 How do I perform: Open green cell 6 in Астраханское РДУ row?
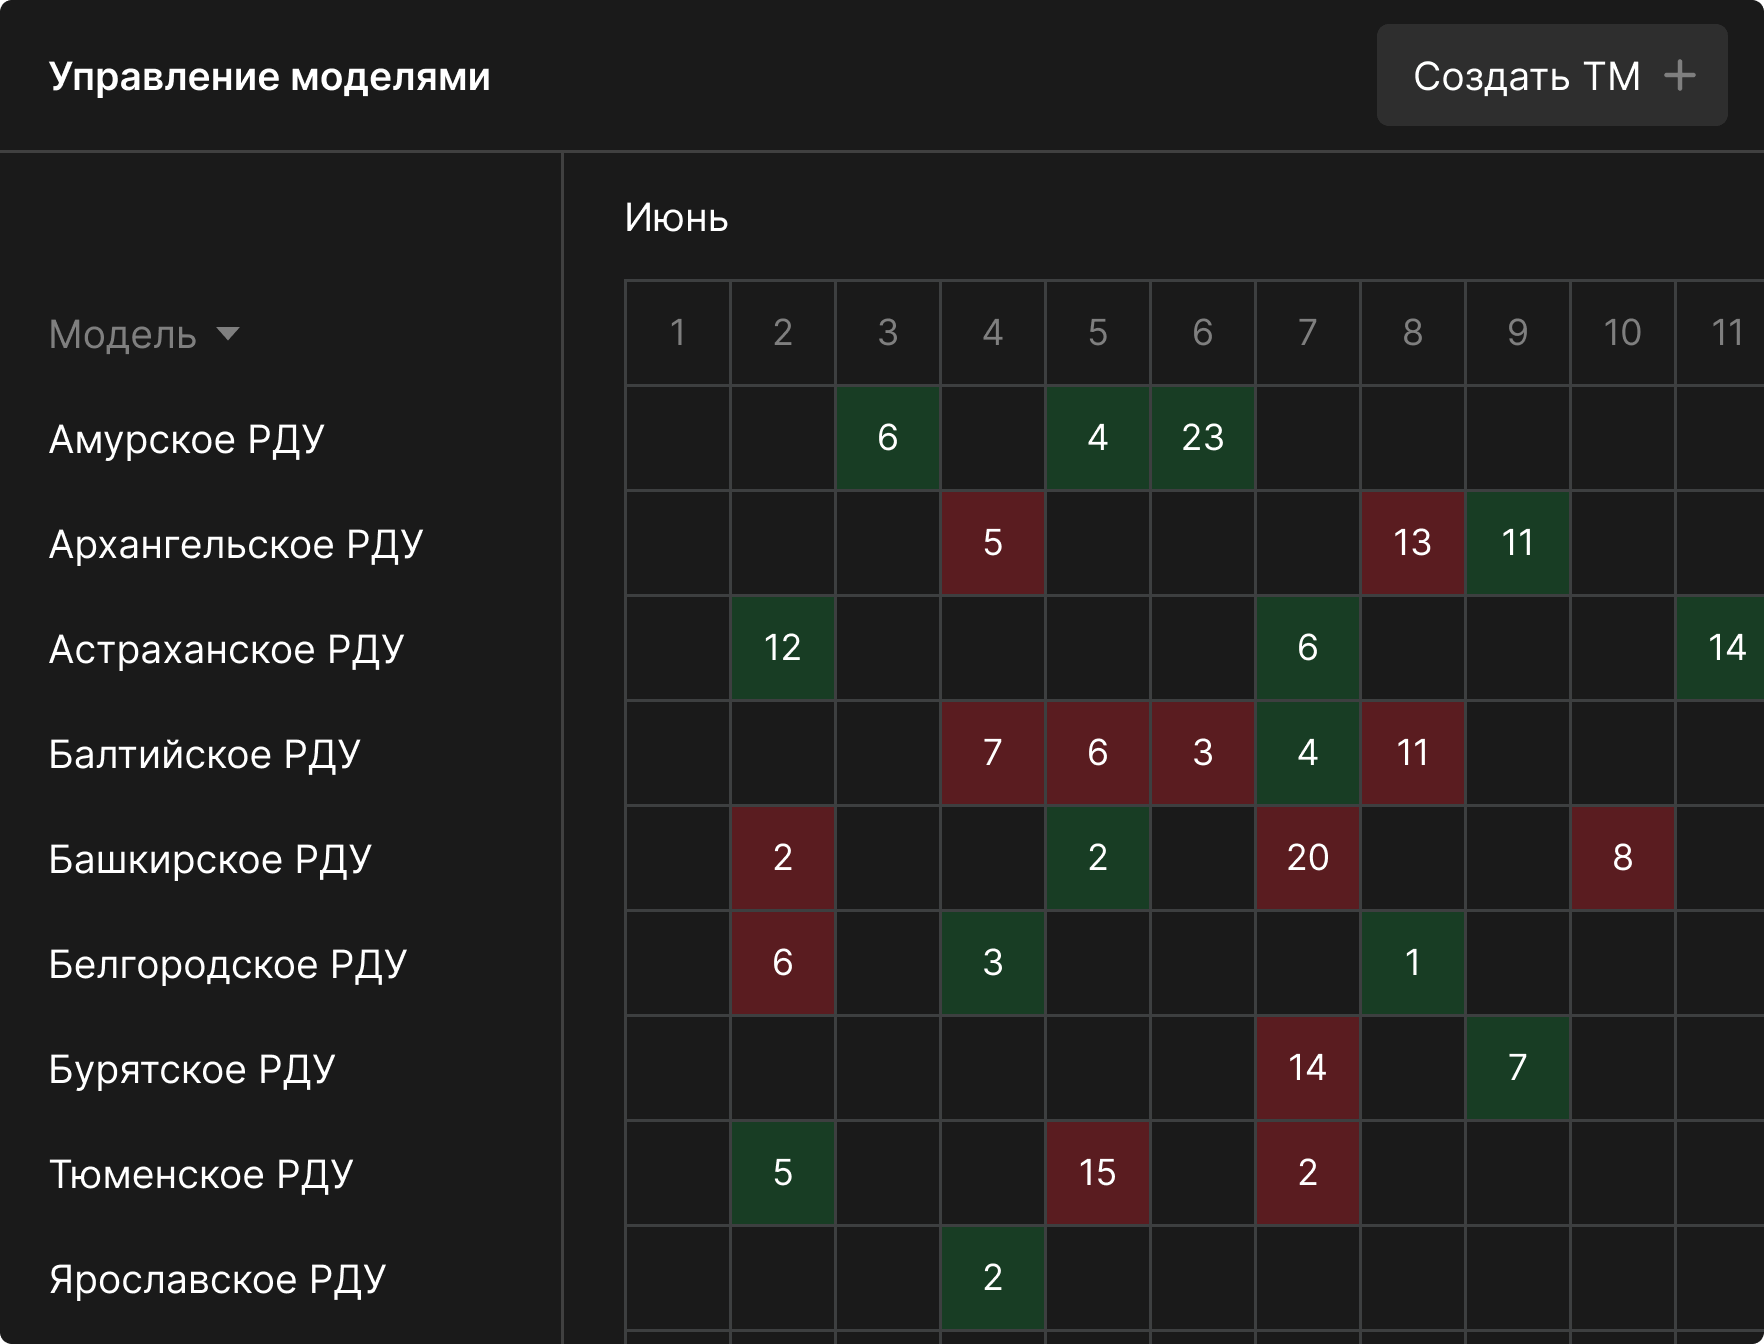tap(1308, 648)
